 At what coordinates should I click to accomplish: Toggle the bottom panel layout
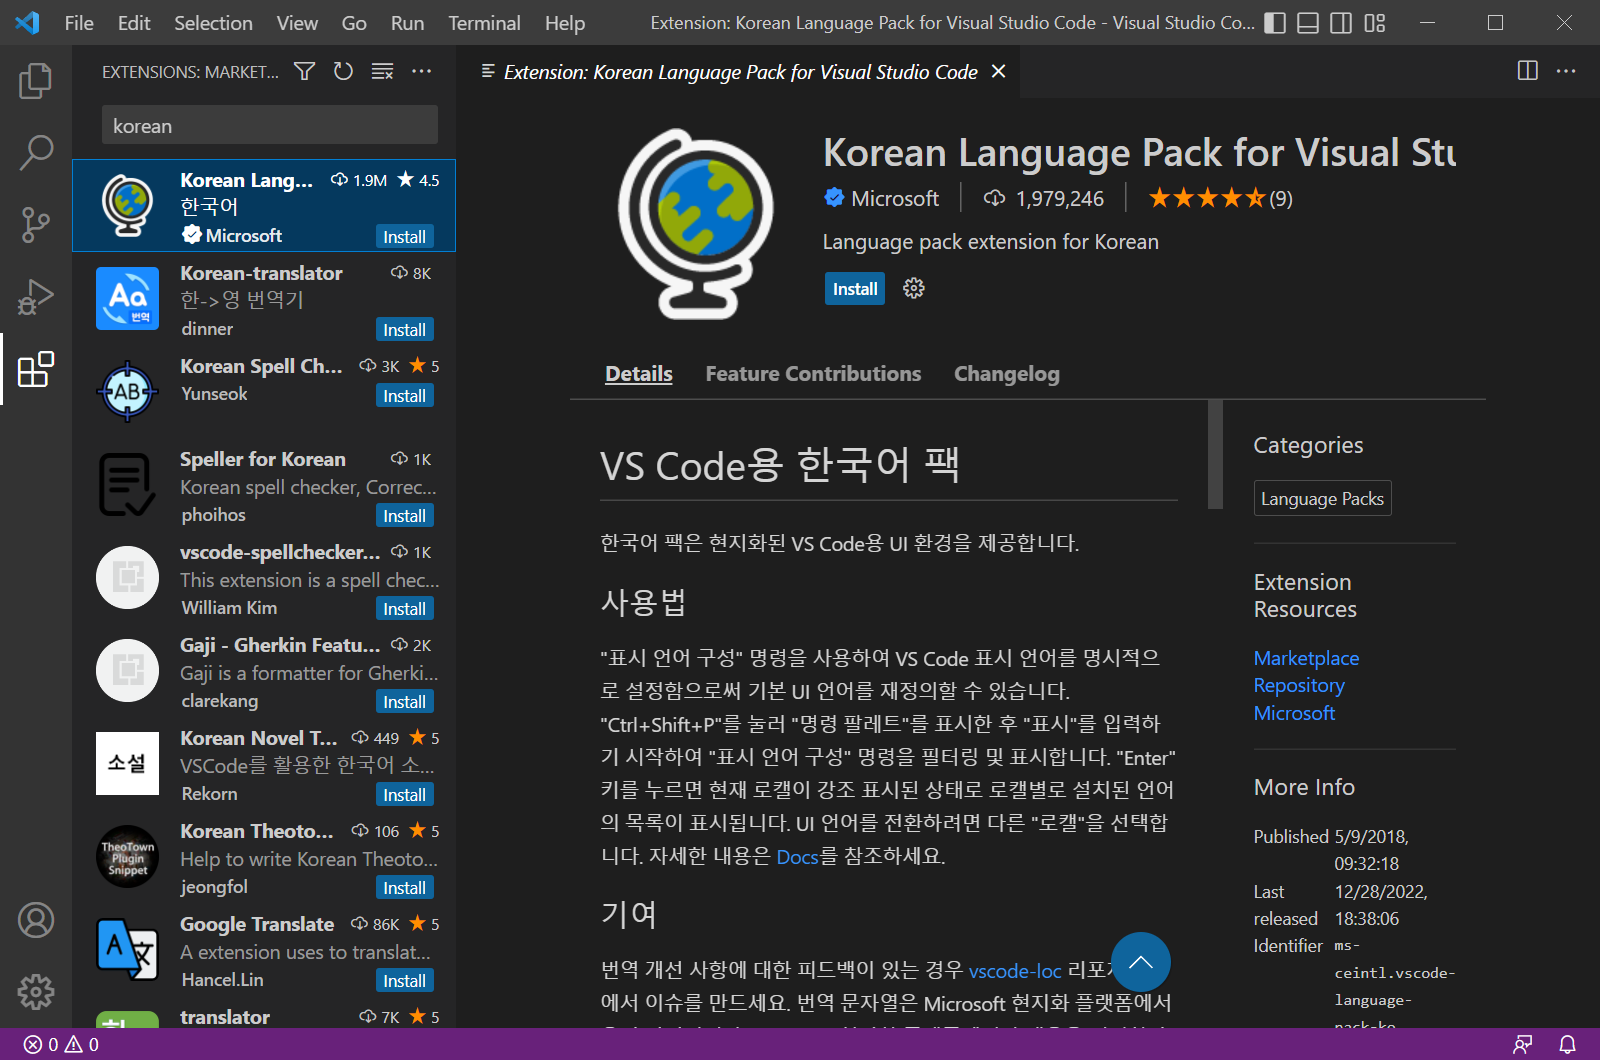click(1308, 23)
